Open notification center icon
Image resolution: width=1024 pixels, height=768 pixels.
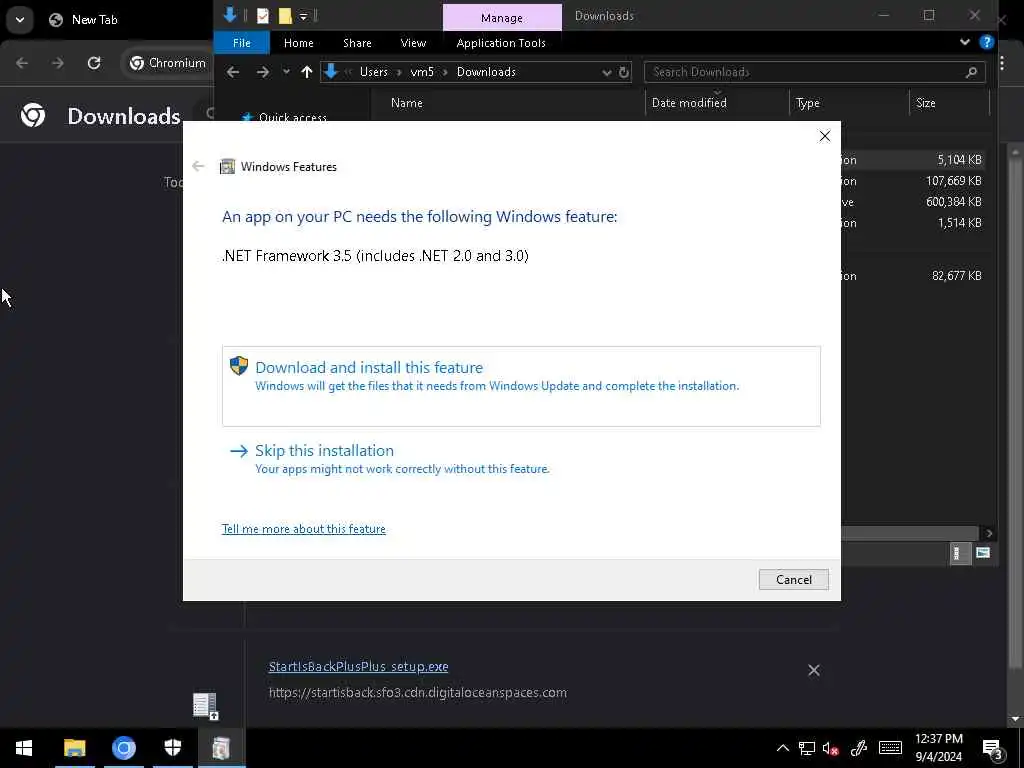tap(993, 749)
